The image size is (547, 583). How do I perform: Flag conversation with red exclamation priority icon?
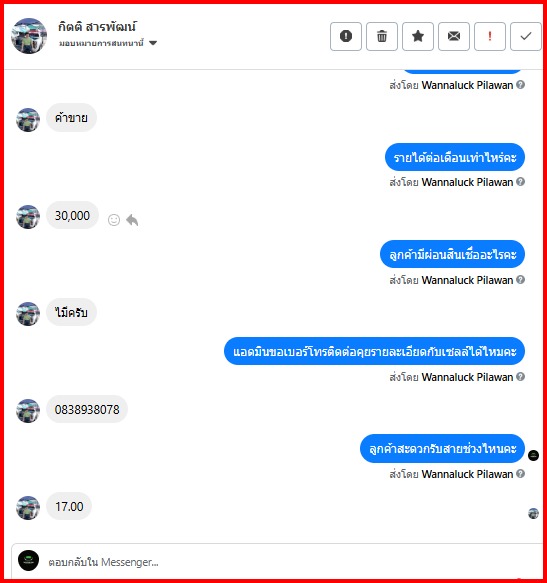[x=490, y=36]
